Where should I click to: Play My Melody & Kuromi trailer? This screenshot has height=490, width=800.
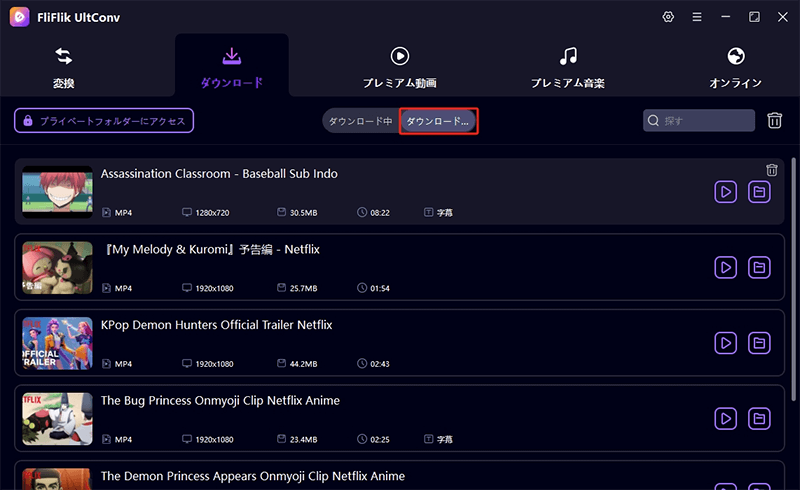[725, 267]
